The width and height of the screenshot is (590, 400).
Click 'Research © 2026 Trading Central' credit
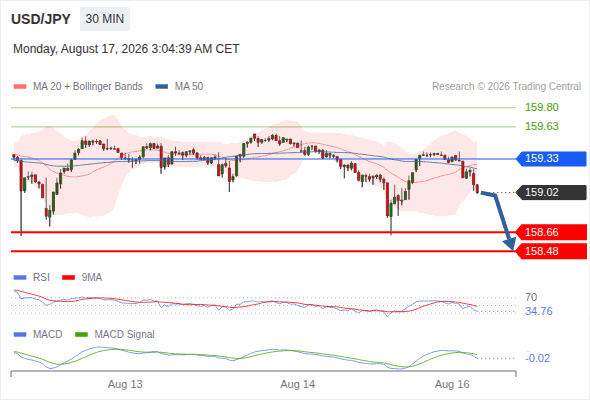(506, 87)
